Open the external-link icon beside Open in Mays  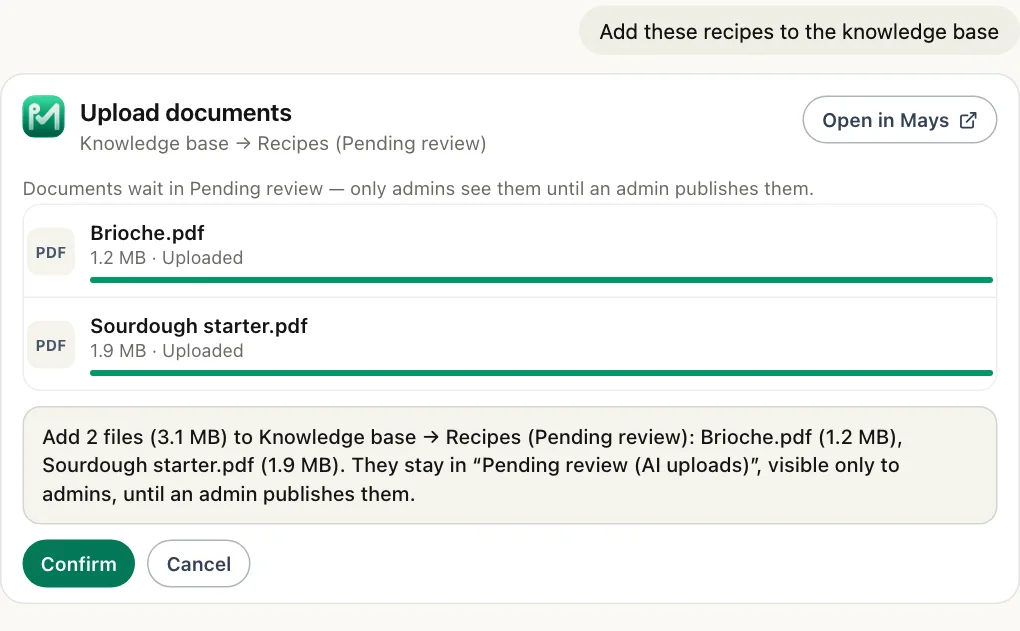968,120
